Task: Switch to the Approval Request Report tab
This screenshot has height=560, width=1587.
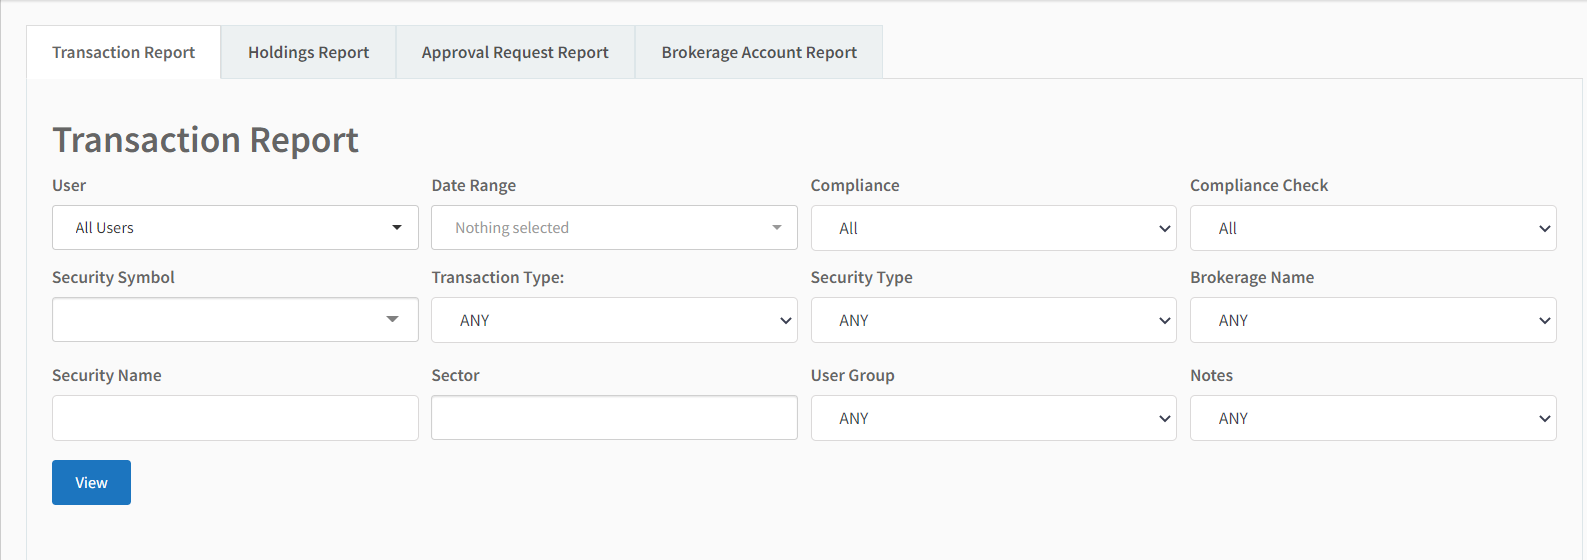Action: (x=515, y=52)
